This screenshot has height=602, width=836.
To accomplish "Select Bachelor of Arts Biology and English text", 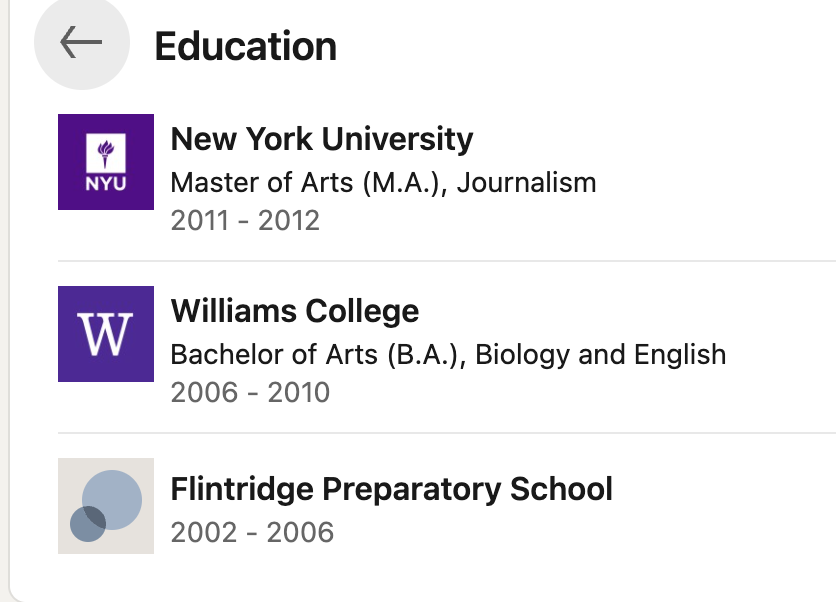I will (x=448, y=355).
